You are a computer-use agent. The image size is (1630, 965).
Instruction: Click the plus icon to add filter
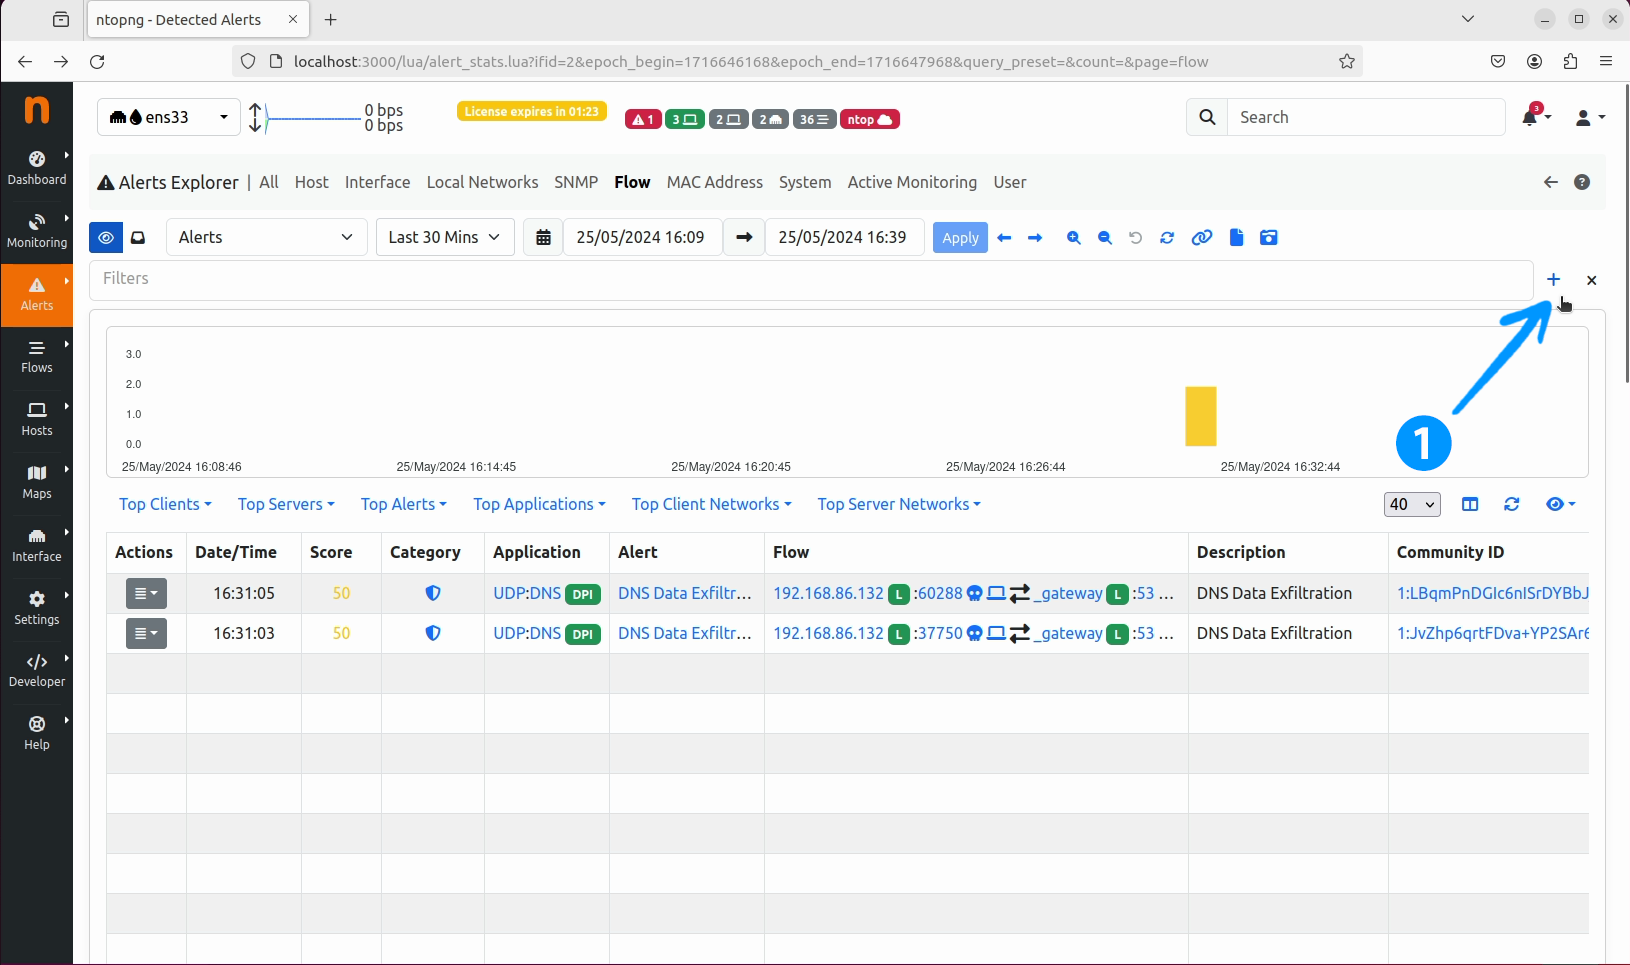(x=1553, y=280)
